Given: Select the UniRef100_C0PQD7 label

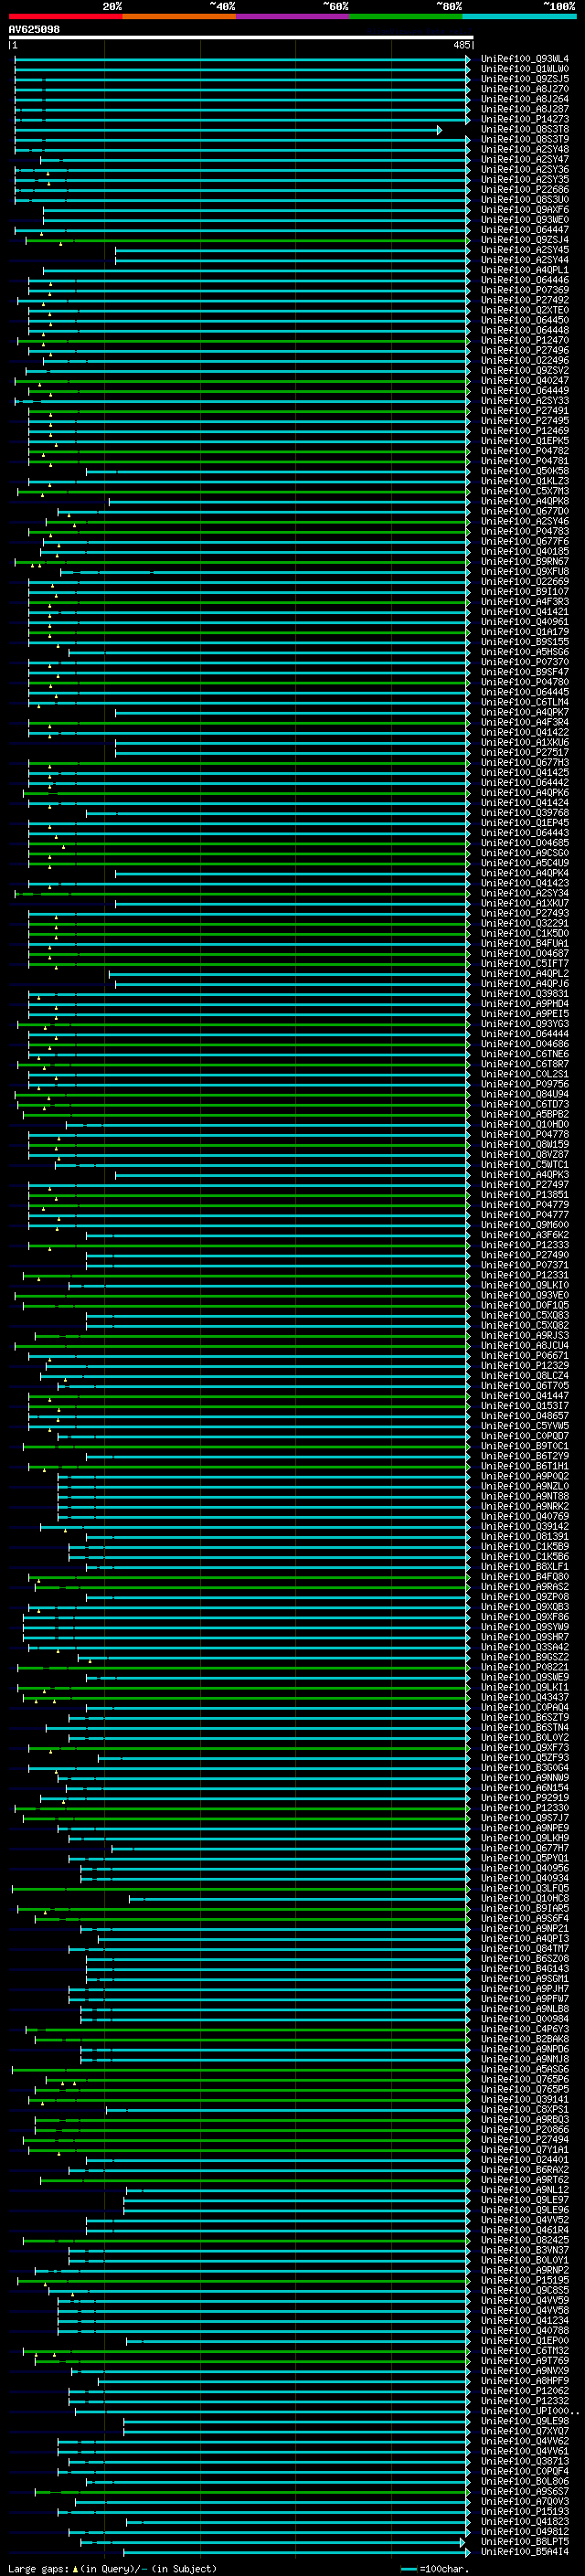Looking at the screenshot, I should tap(524, 1436).
